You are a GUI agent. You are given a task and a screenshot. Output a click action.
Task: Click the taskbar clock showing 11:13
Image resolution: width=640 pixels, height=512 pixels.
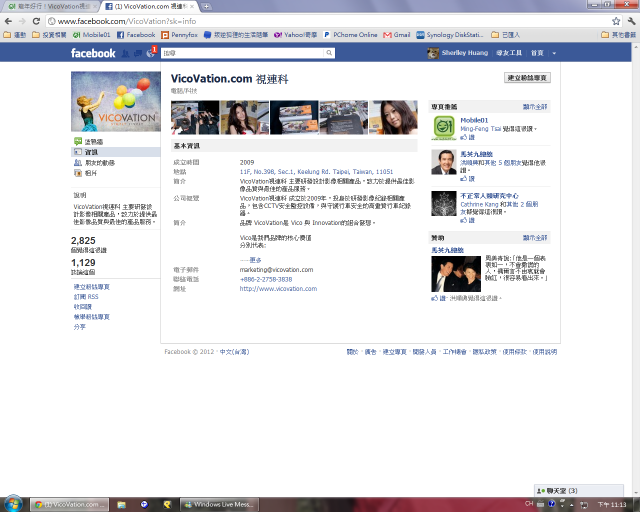click(612, 505)
